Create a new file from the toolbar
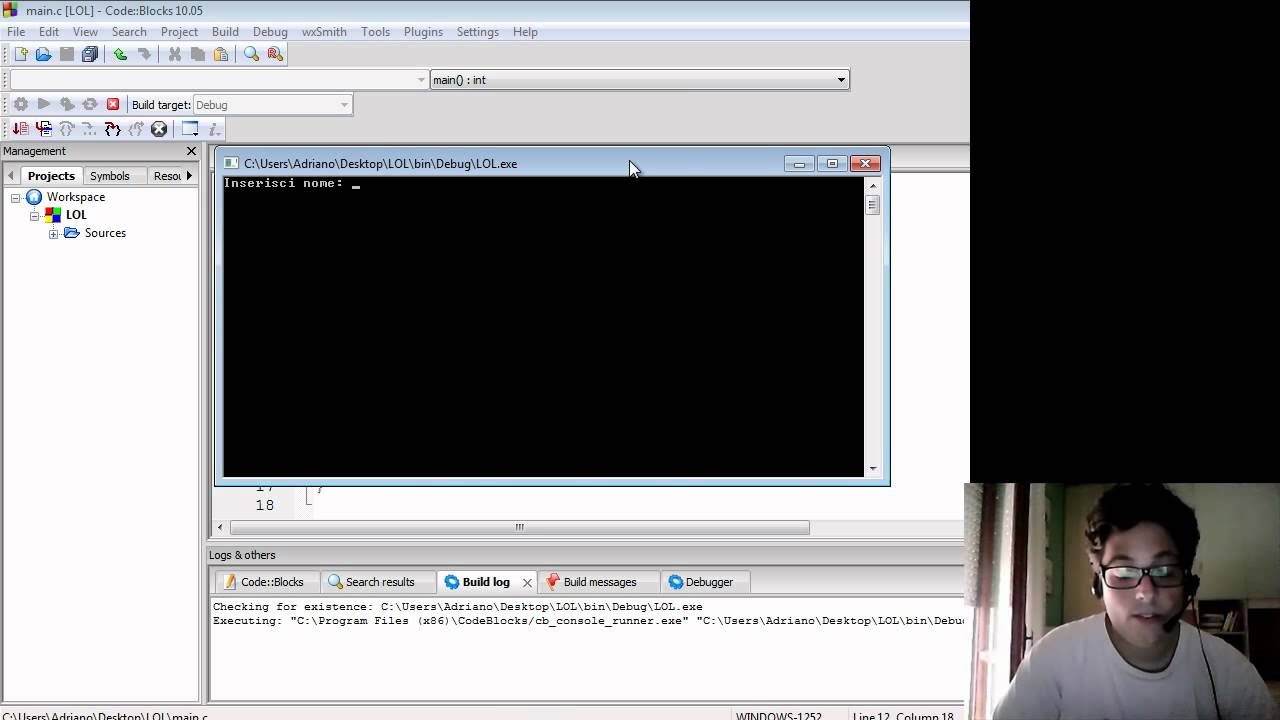Image resolution: width=1280 pixels, height=720 pixels. [x=21, y=55]
